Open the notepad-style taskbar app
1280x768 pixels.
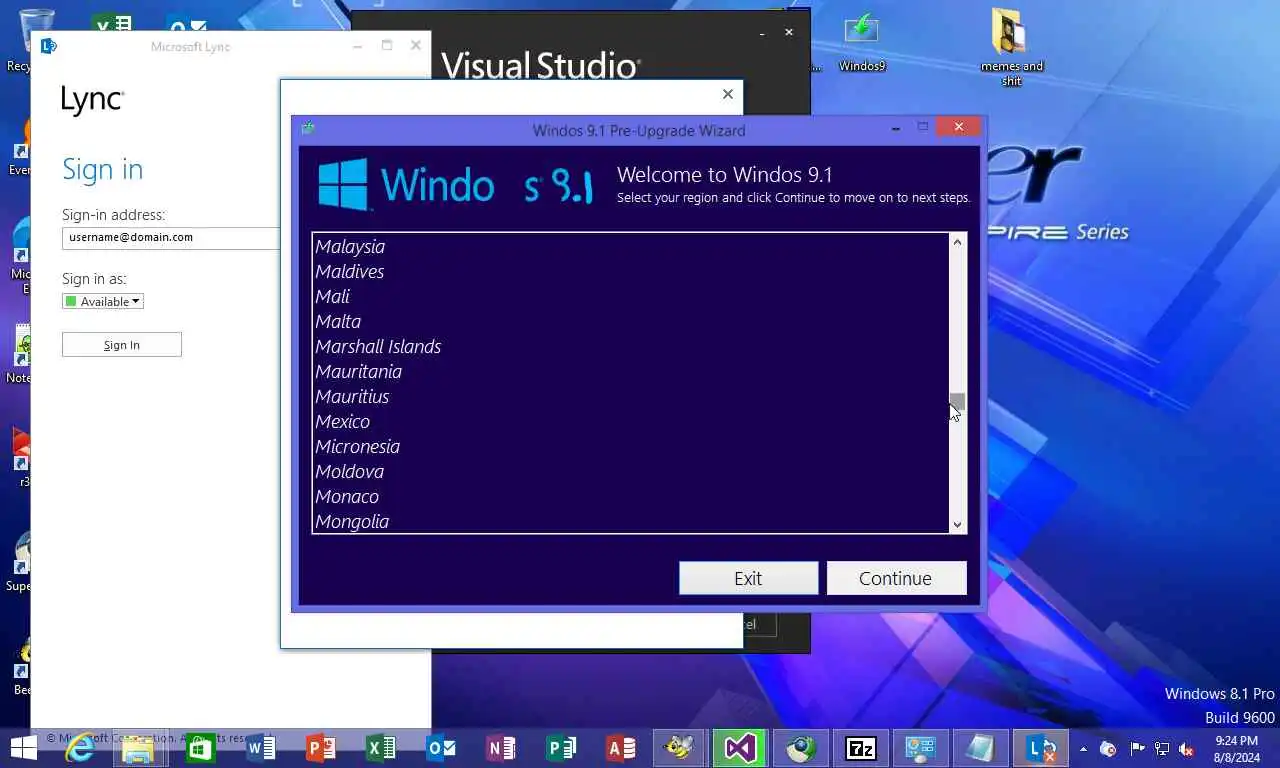[x=981, y=747]
